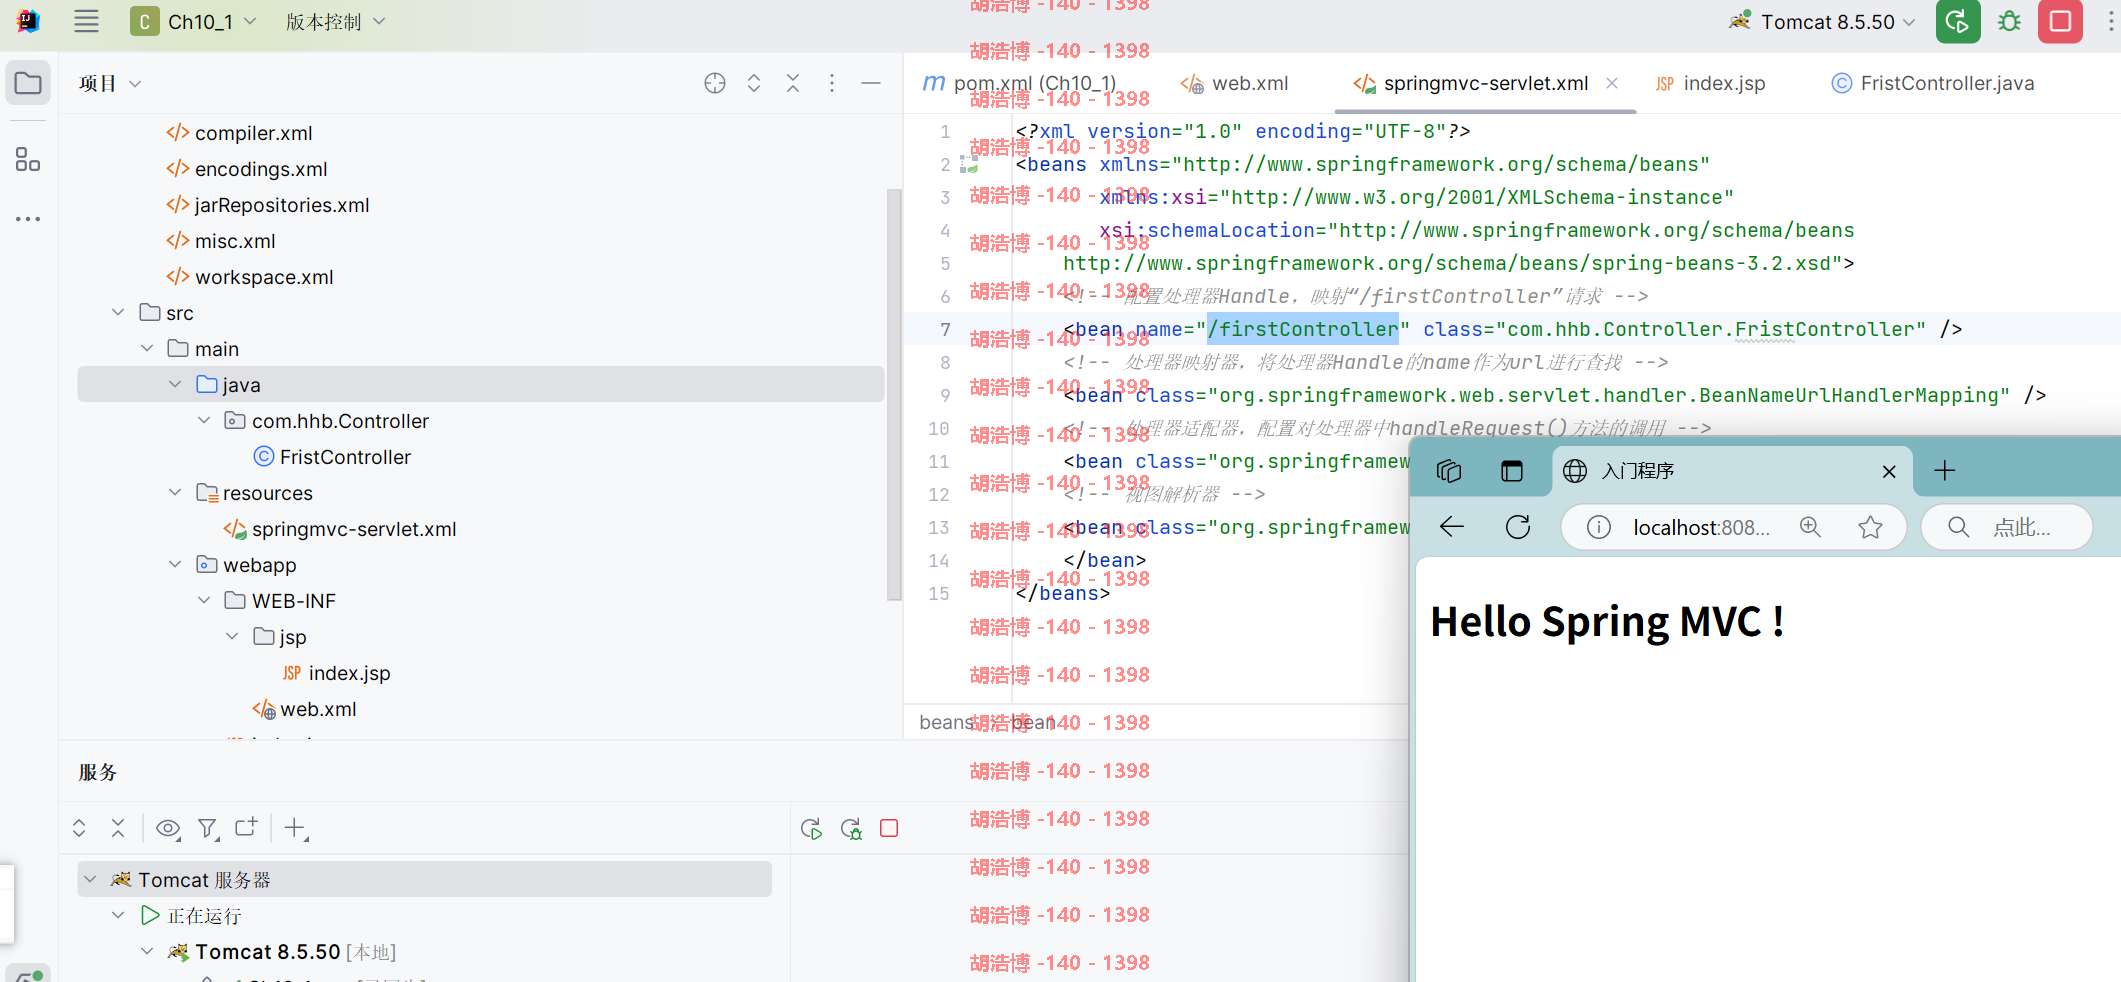Collapse the webapp folder

(175, 565)
